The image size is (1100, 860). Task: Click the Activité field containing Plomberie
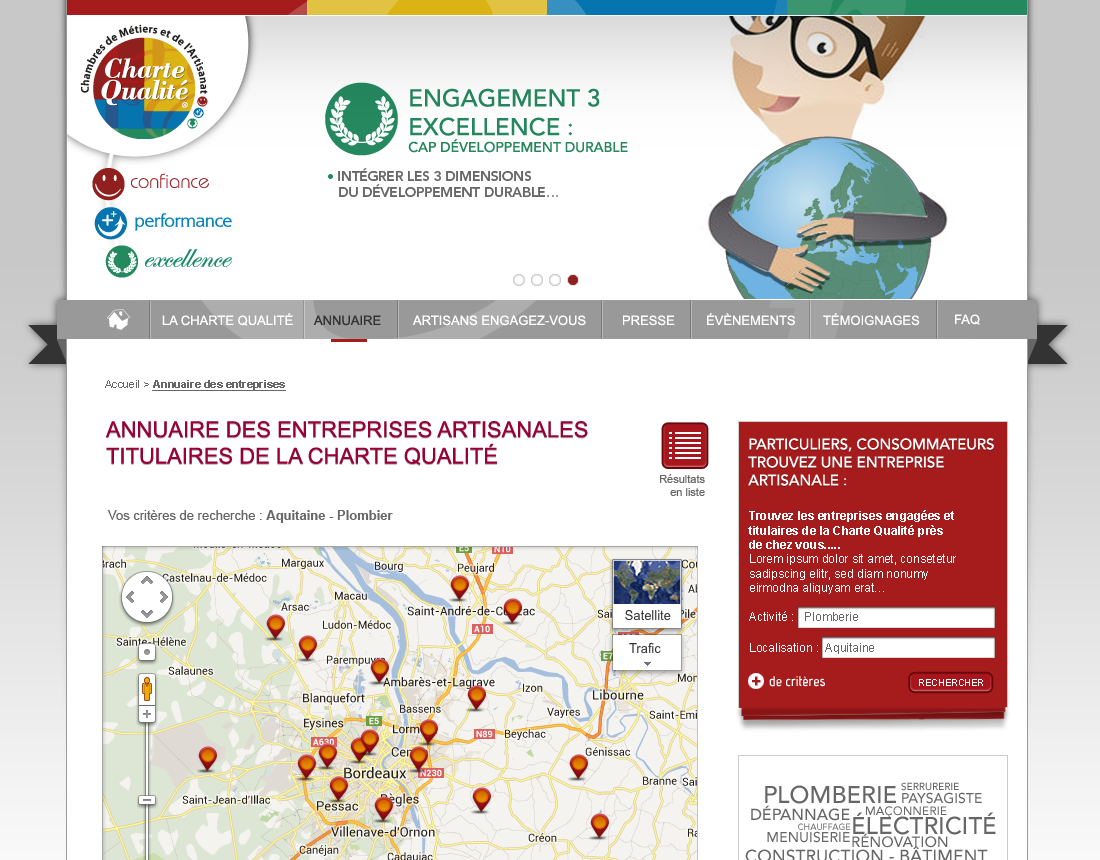coord(896,617)
